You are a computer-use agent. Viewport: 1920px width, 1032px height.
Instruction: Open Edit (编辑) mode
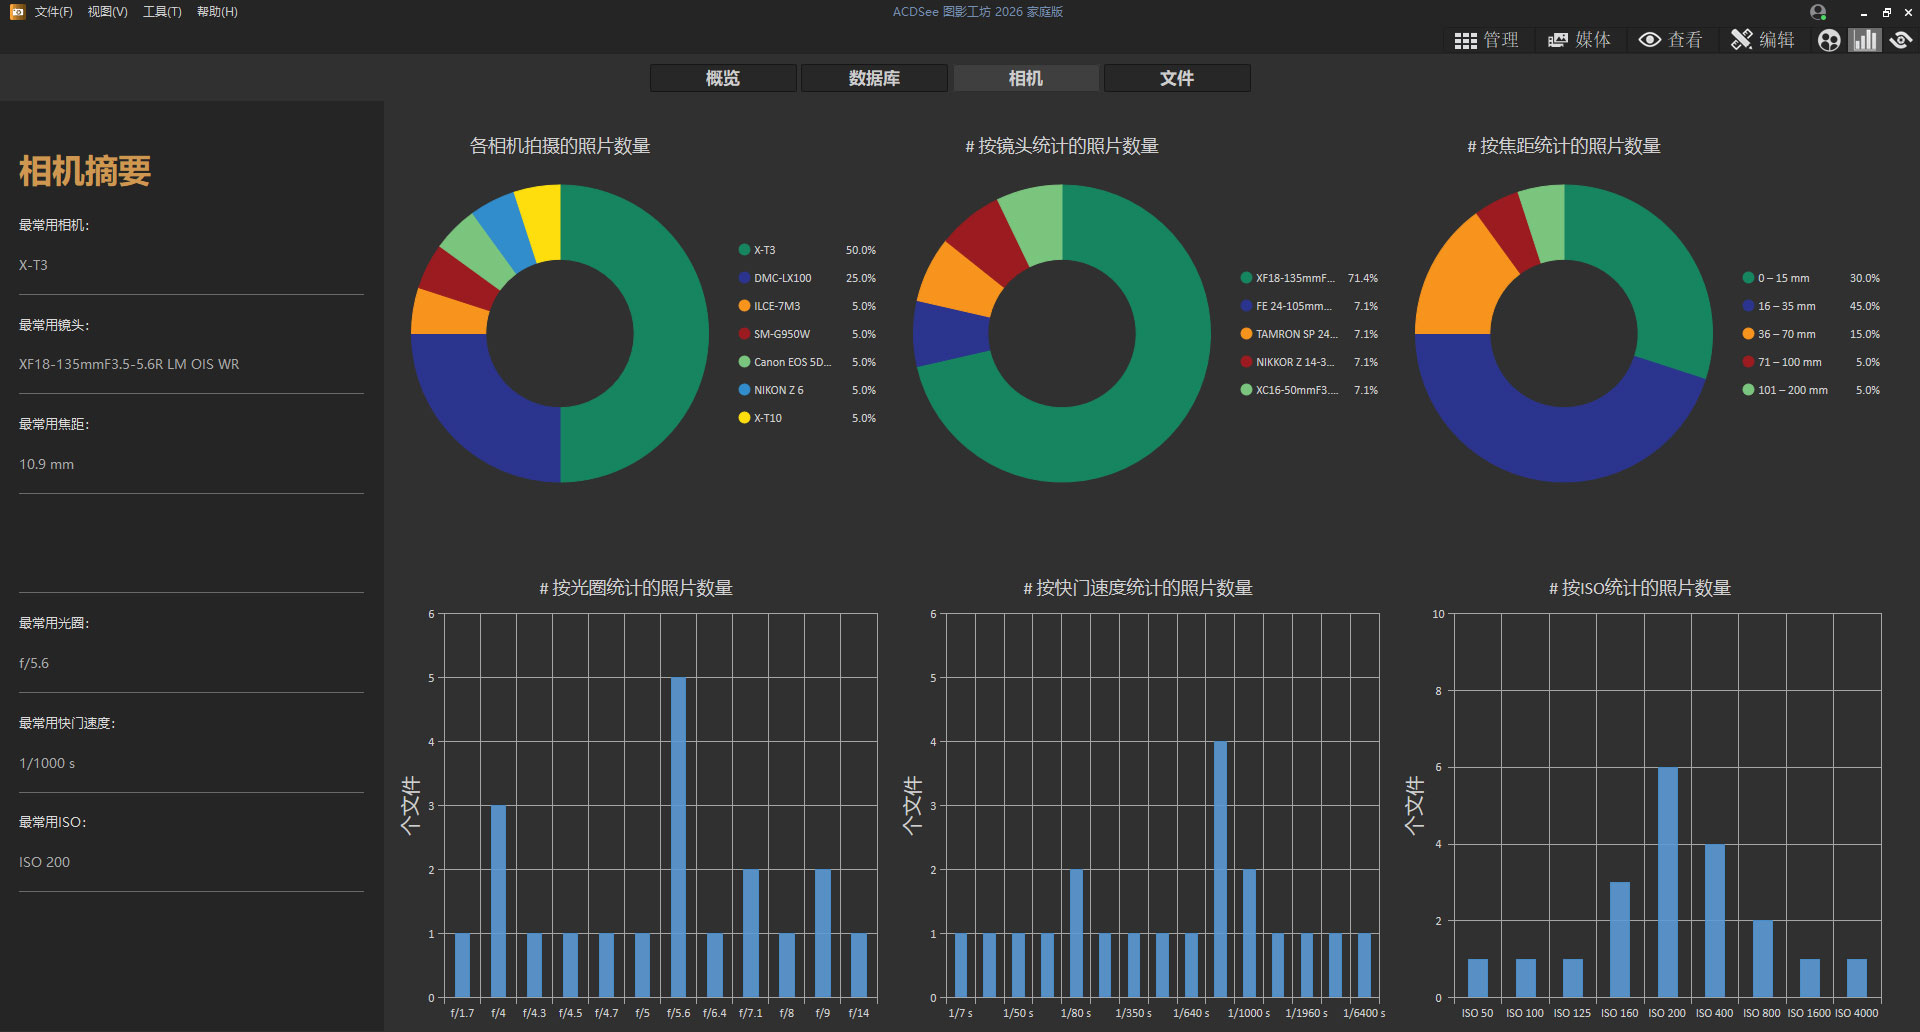pos(1763,40)
